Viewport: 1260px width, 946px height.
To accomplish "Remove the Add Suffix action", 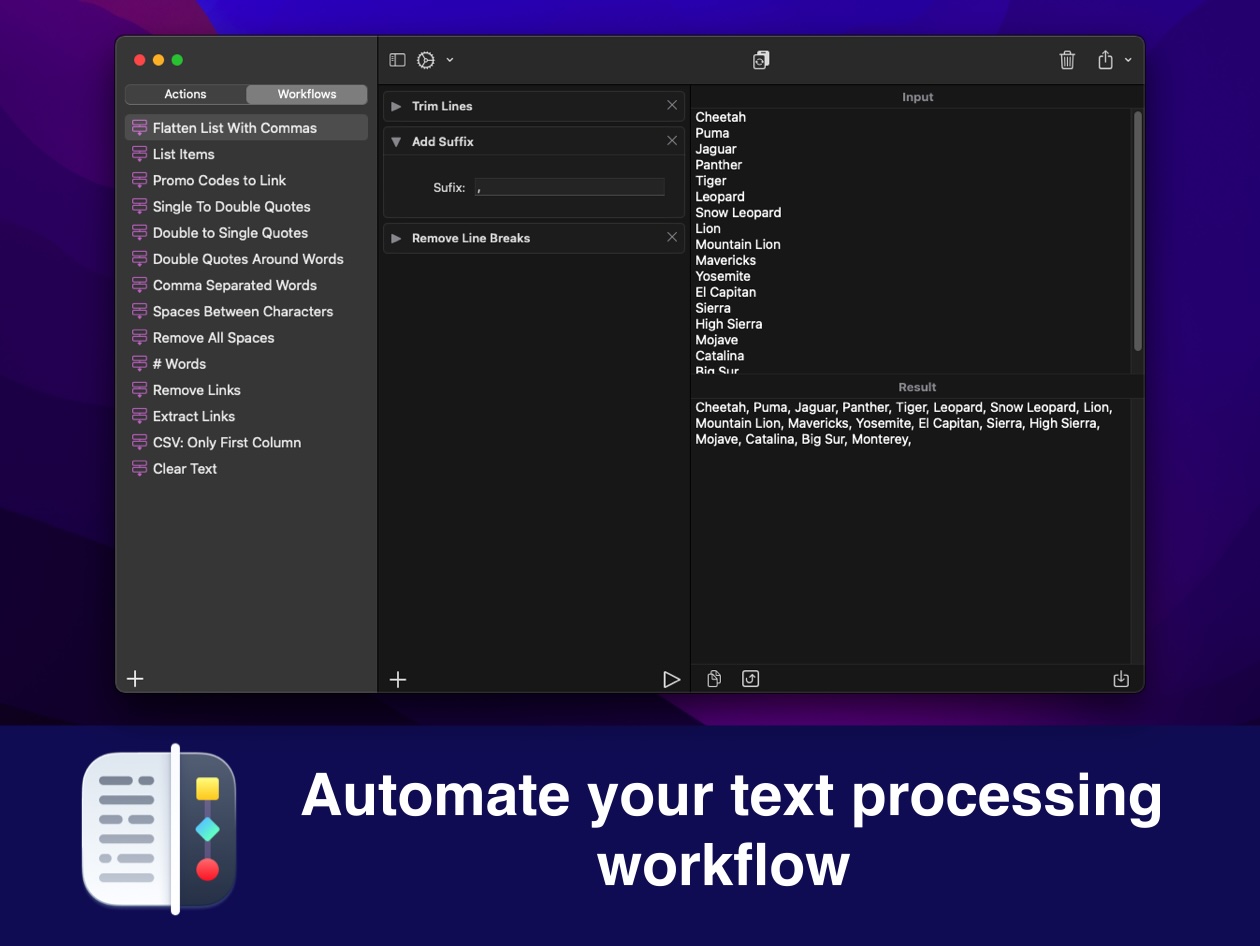I will [x=672, y=141].
